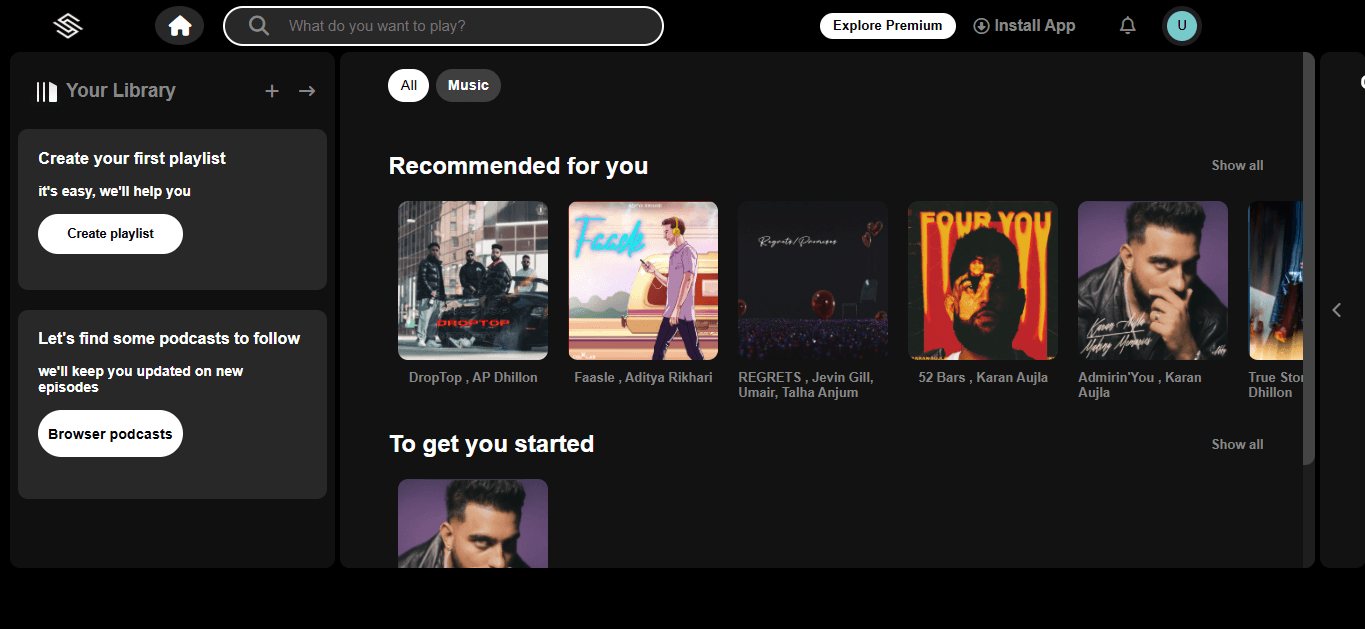Click the Create playlist button
Viewport: 1365px width, 629px height.
[x=110, y=233]
